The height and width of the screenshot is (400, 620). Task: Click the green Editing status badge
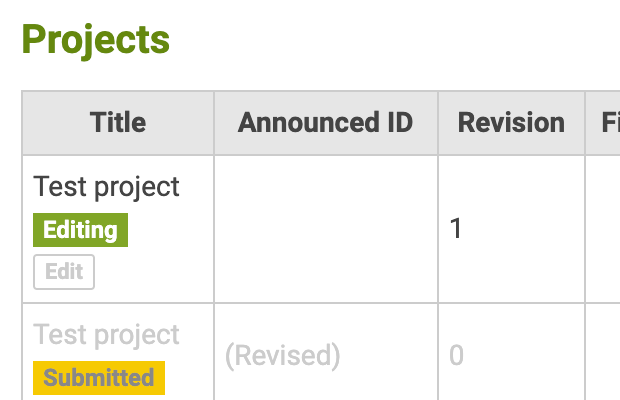click(x=80, y=230)
